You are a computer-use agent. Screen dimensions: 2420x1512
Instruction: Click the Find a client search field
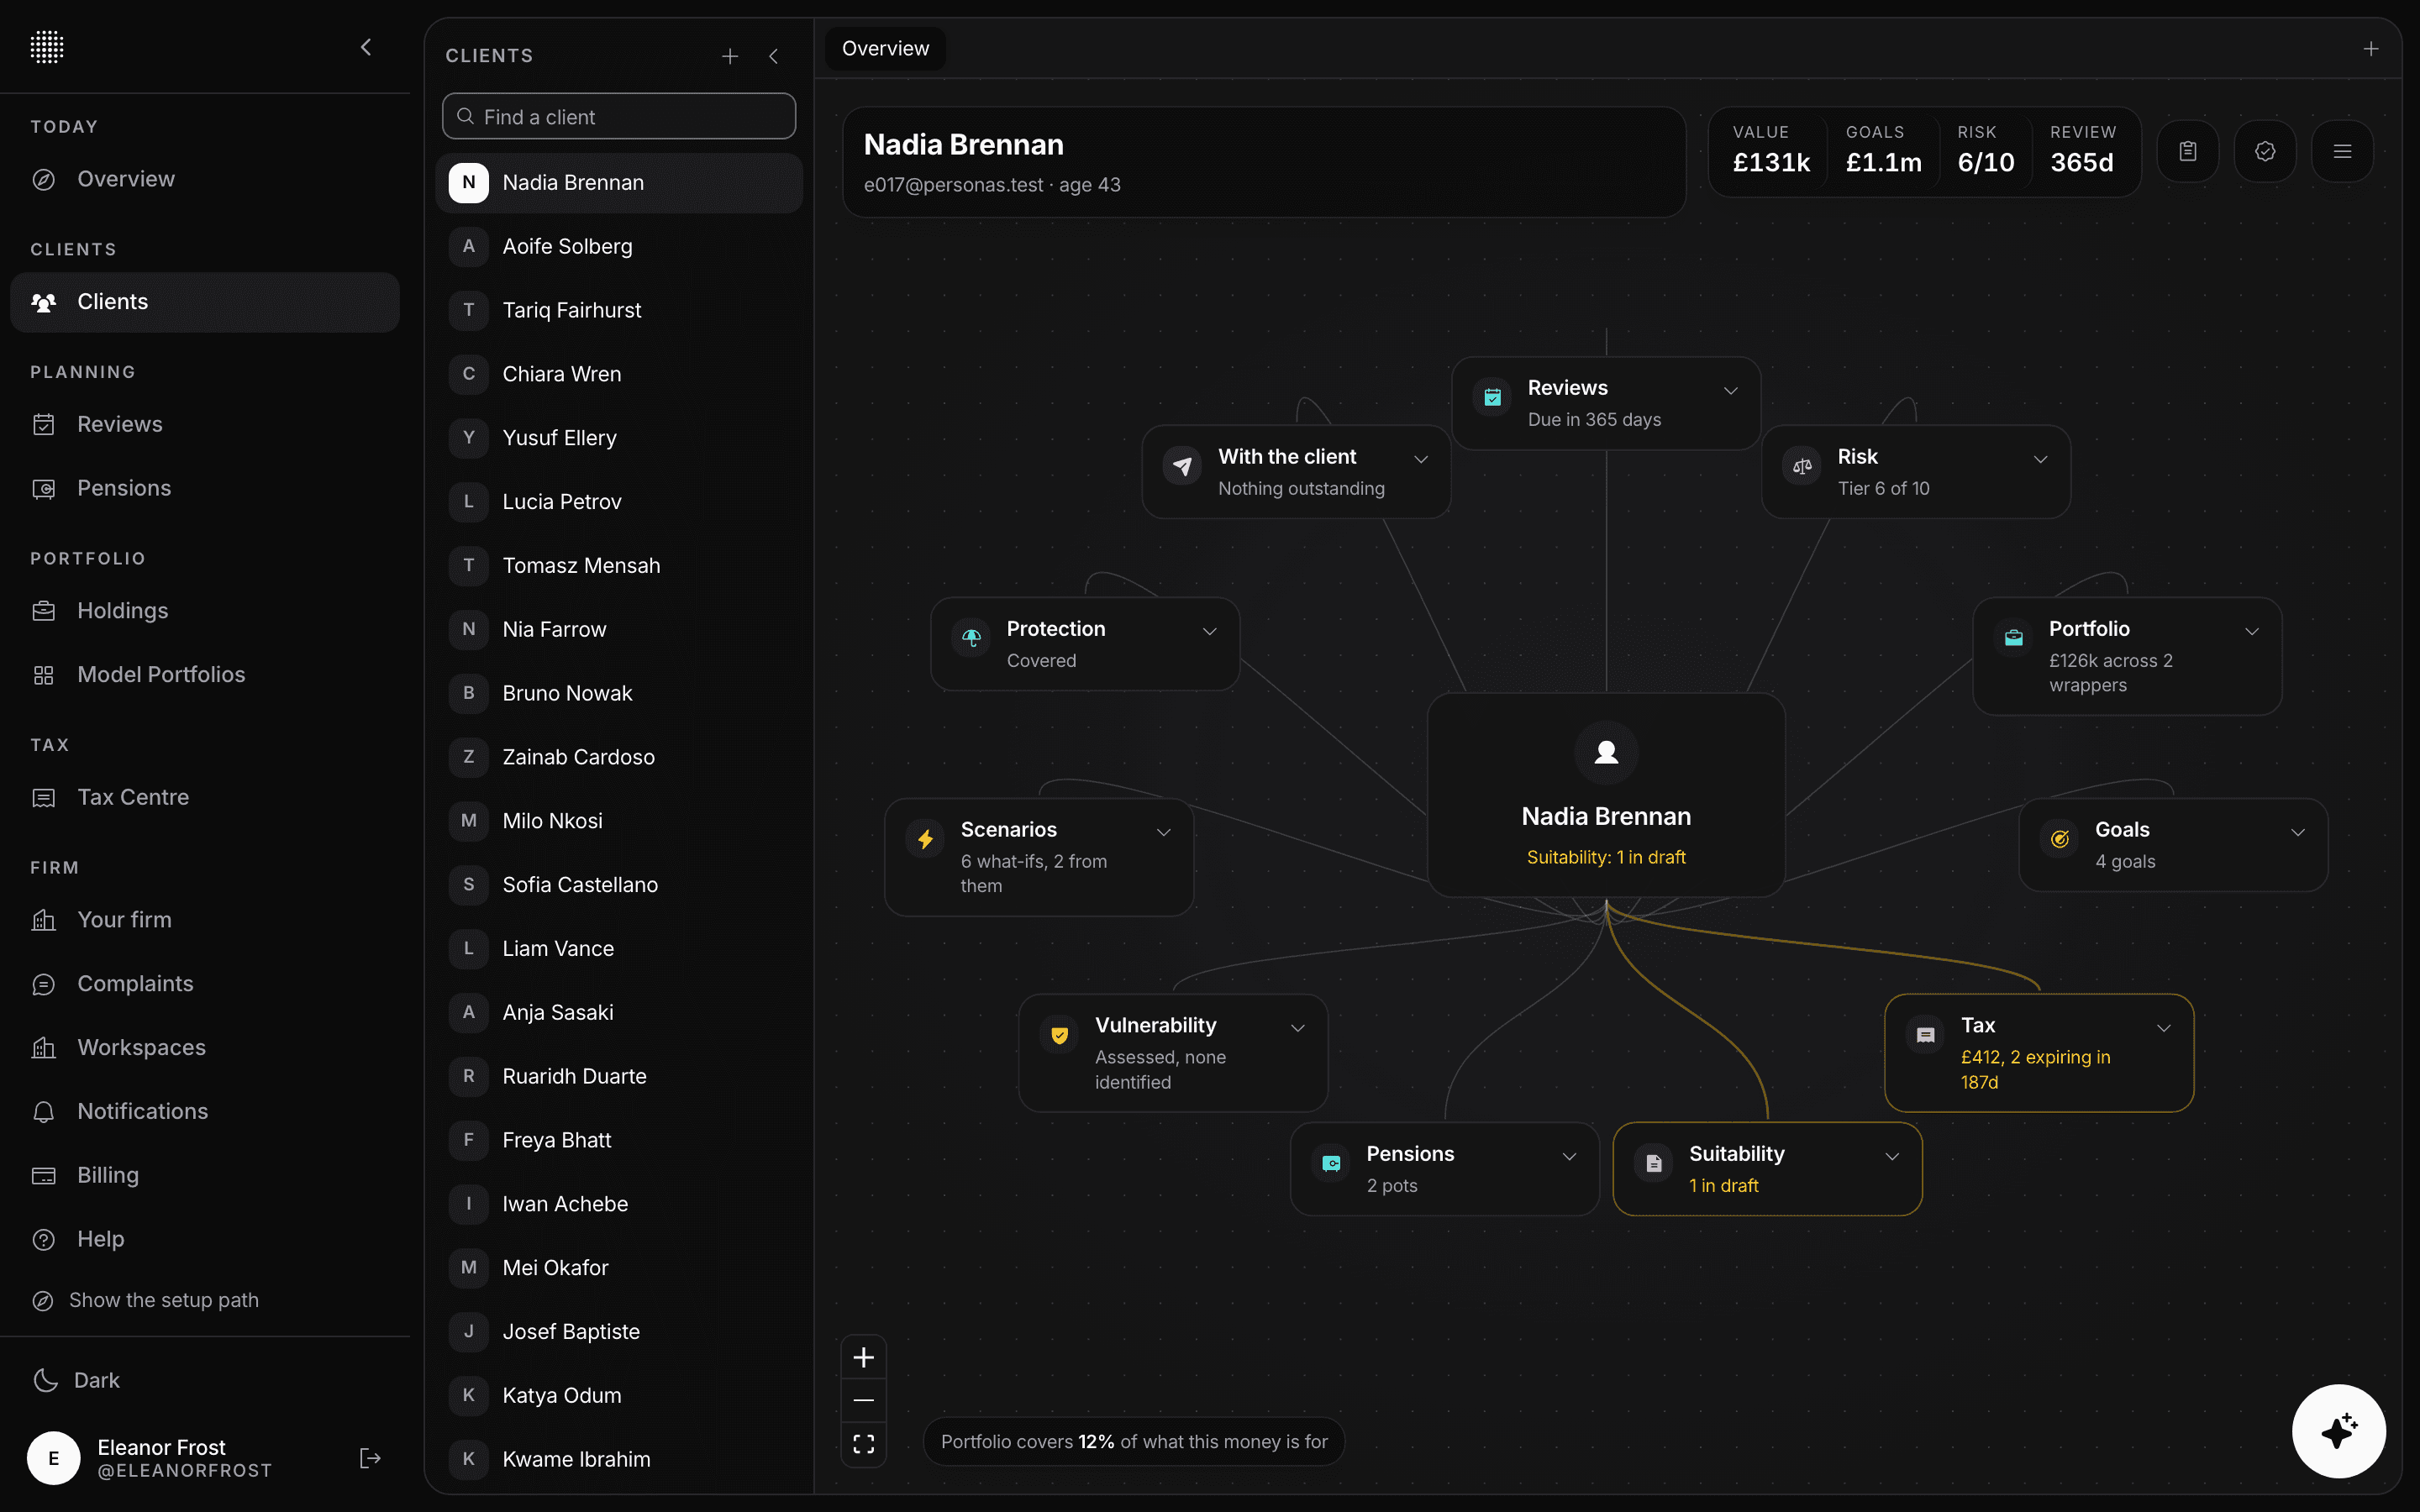(x=619, y=117)
